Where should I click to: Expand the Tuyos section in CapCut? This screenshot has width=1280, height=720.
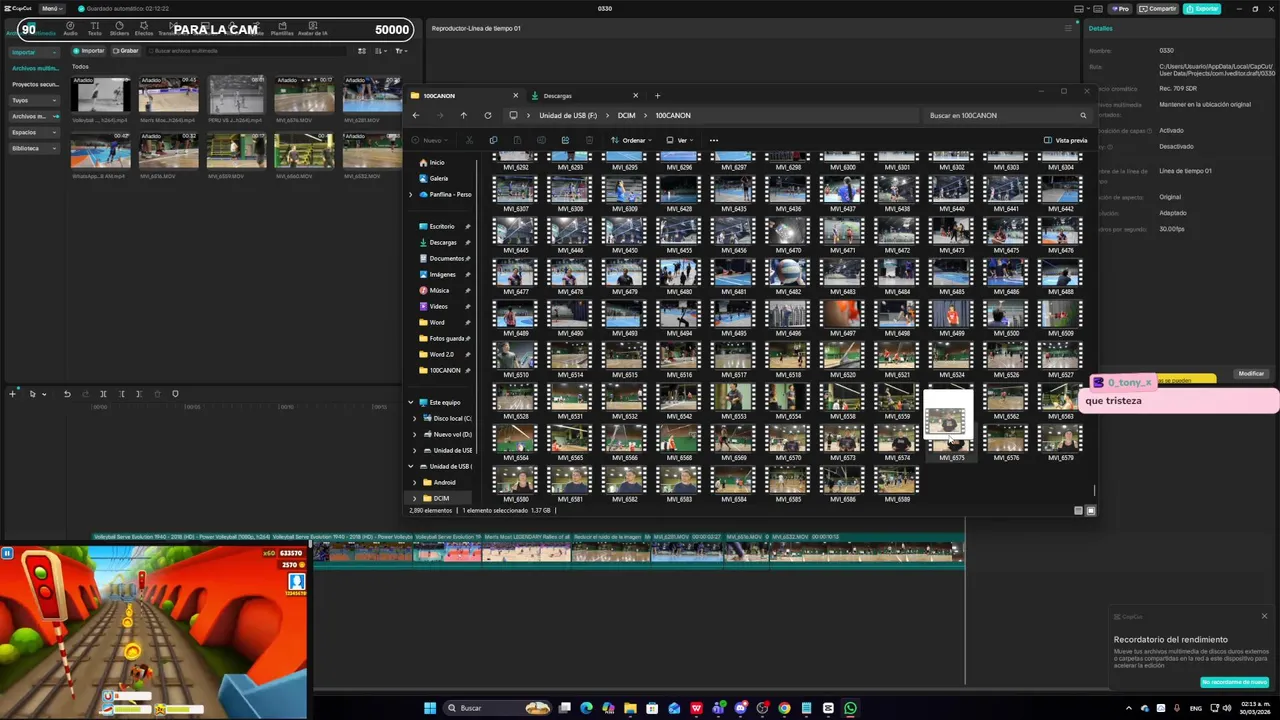[34, 100]
